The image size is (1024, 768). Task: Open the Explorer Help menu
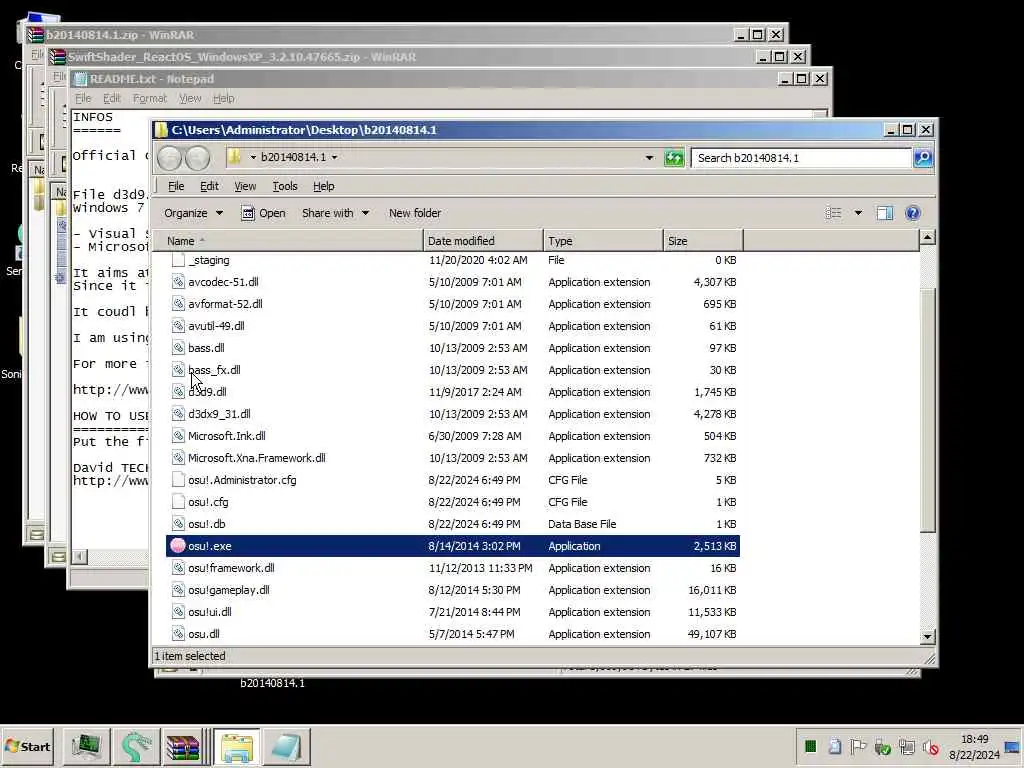(x=323, y=186)
